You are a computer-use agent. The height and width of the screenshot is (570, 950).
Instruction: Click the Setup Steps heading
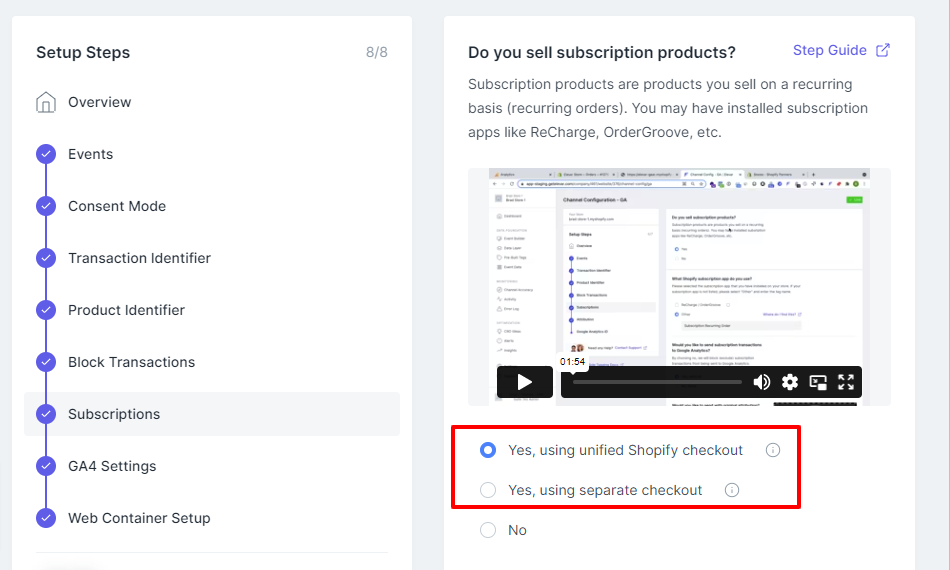tap(83, 53)
